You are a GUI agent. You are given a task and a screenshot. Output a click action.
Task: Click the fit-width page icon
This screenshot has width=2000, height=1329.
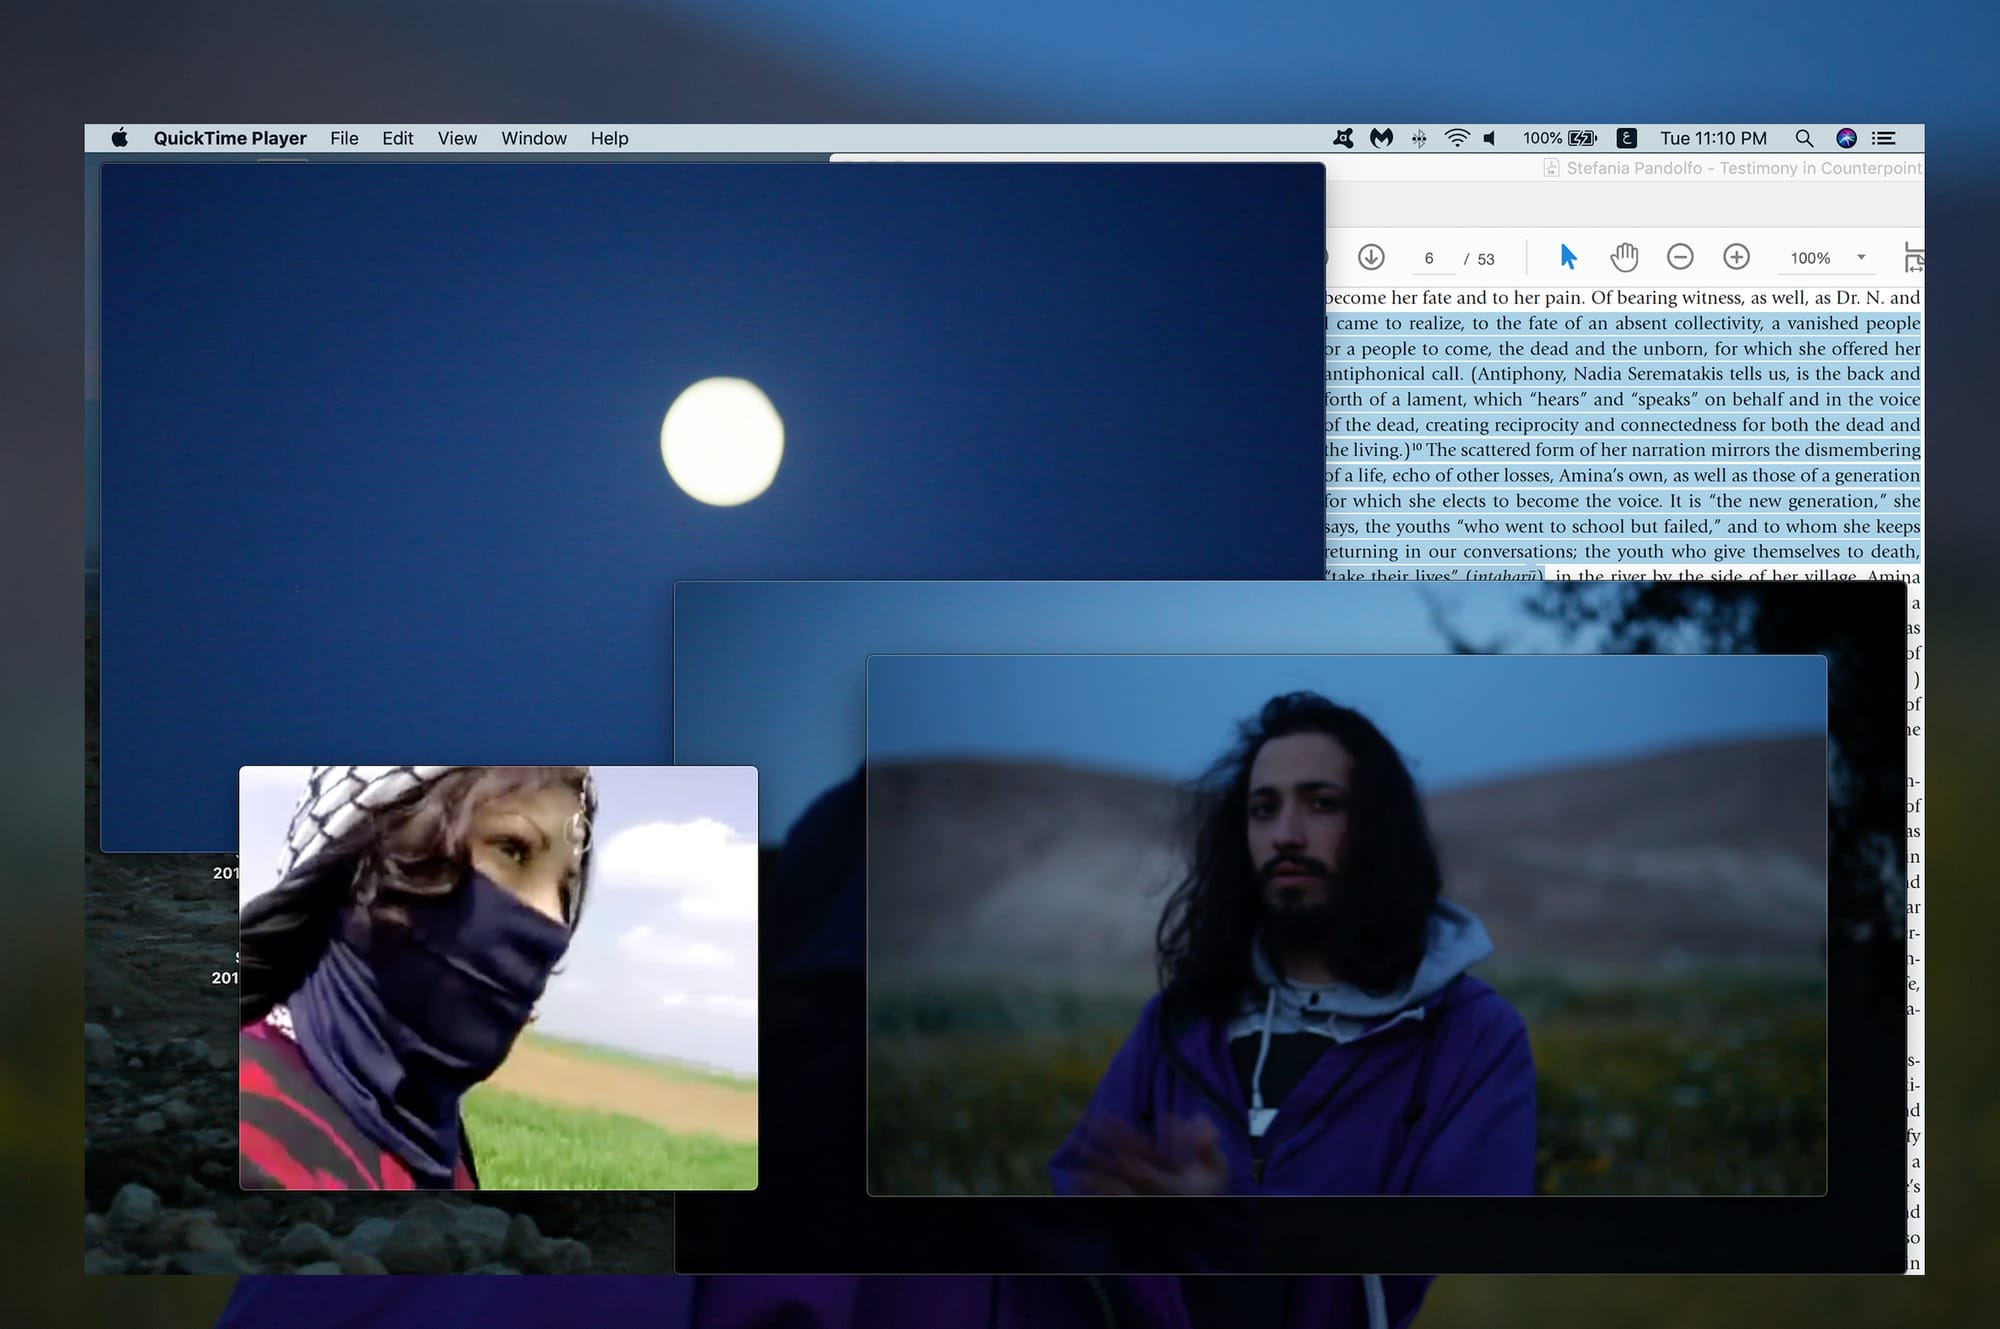[x=1914, y=258]
